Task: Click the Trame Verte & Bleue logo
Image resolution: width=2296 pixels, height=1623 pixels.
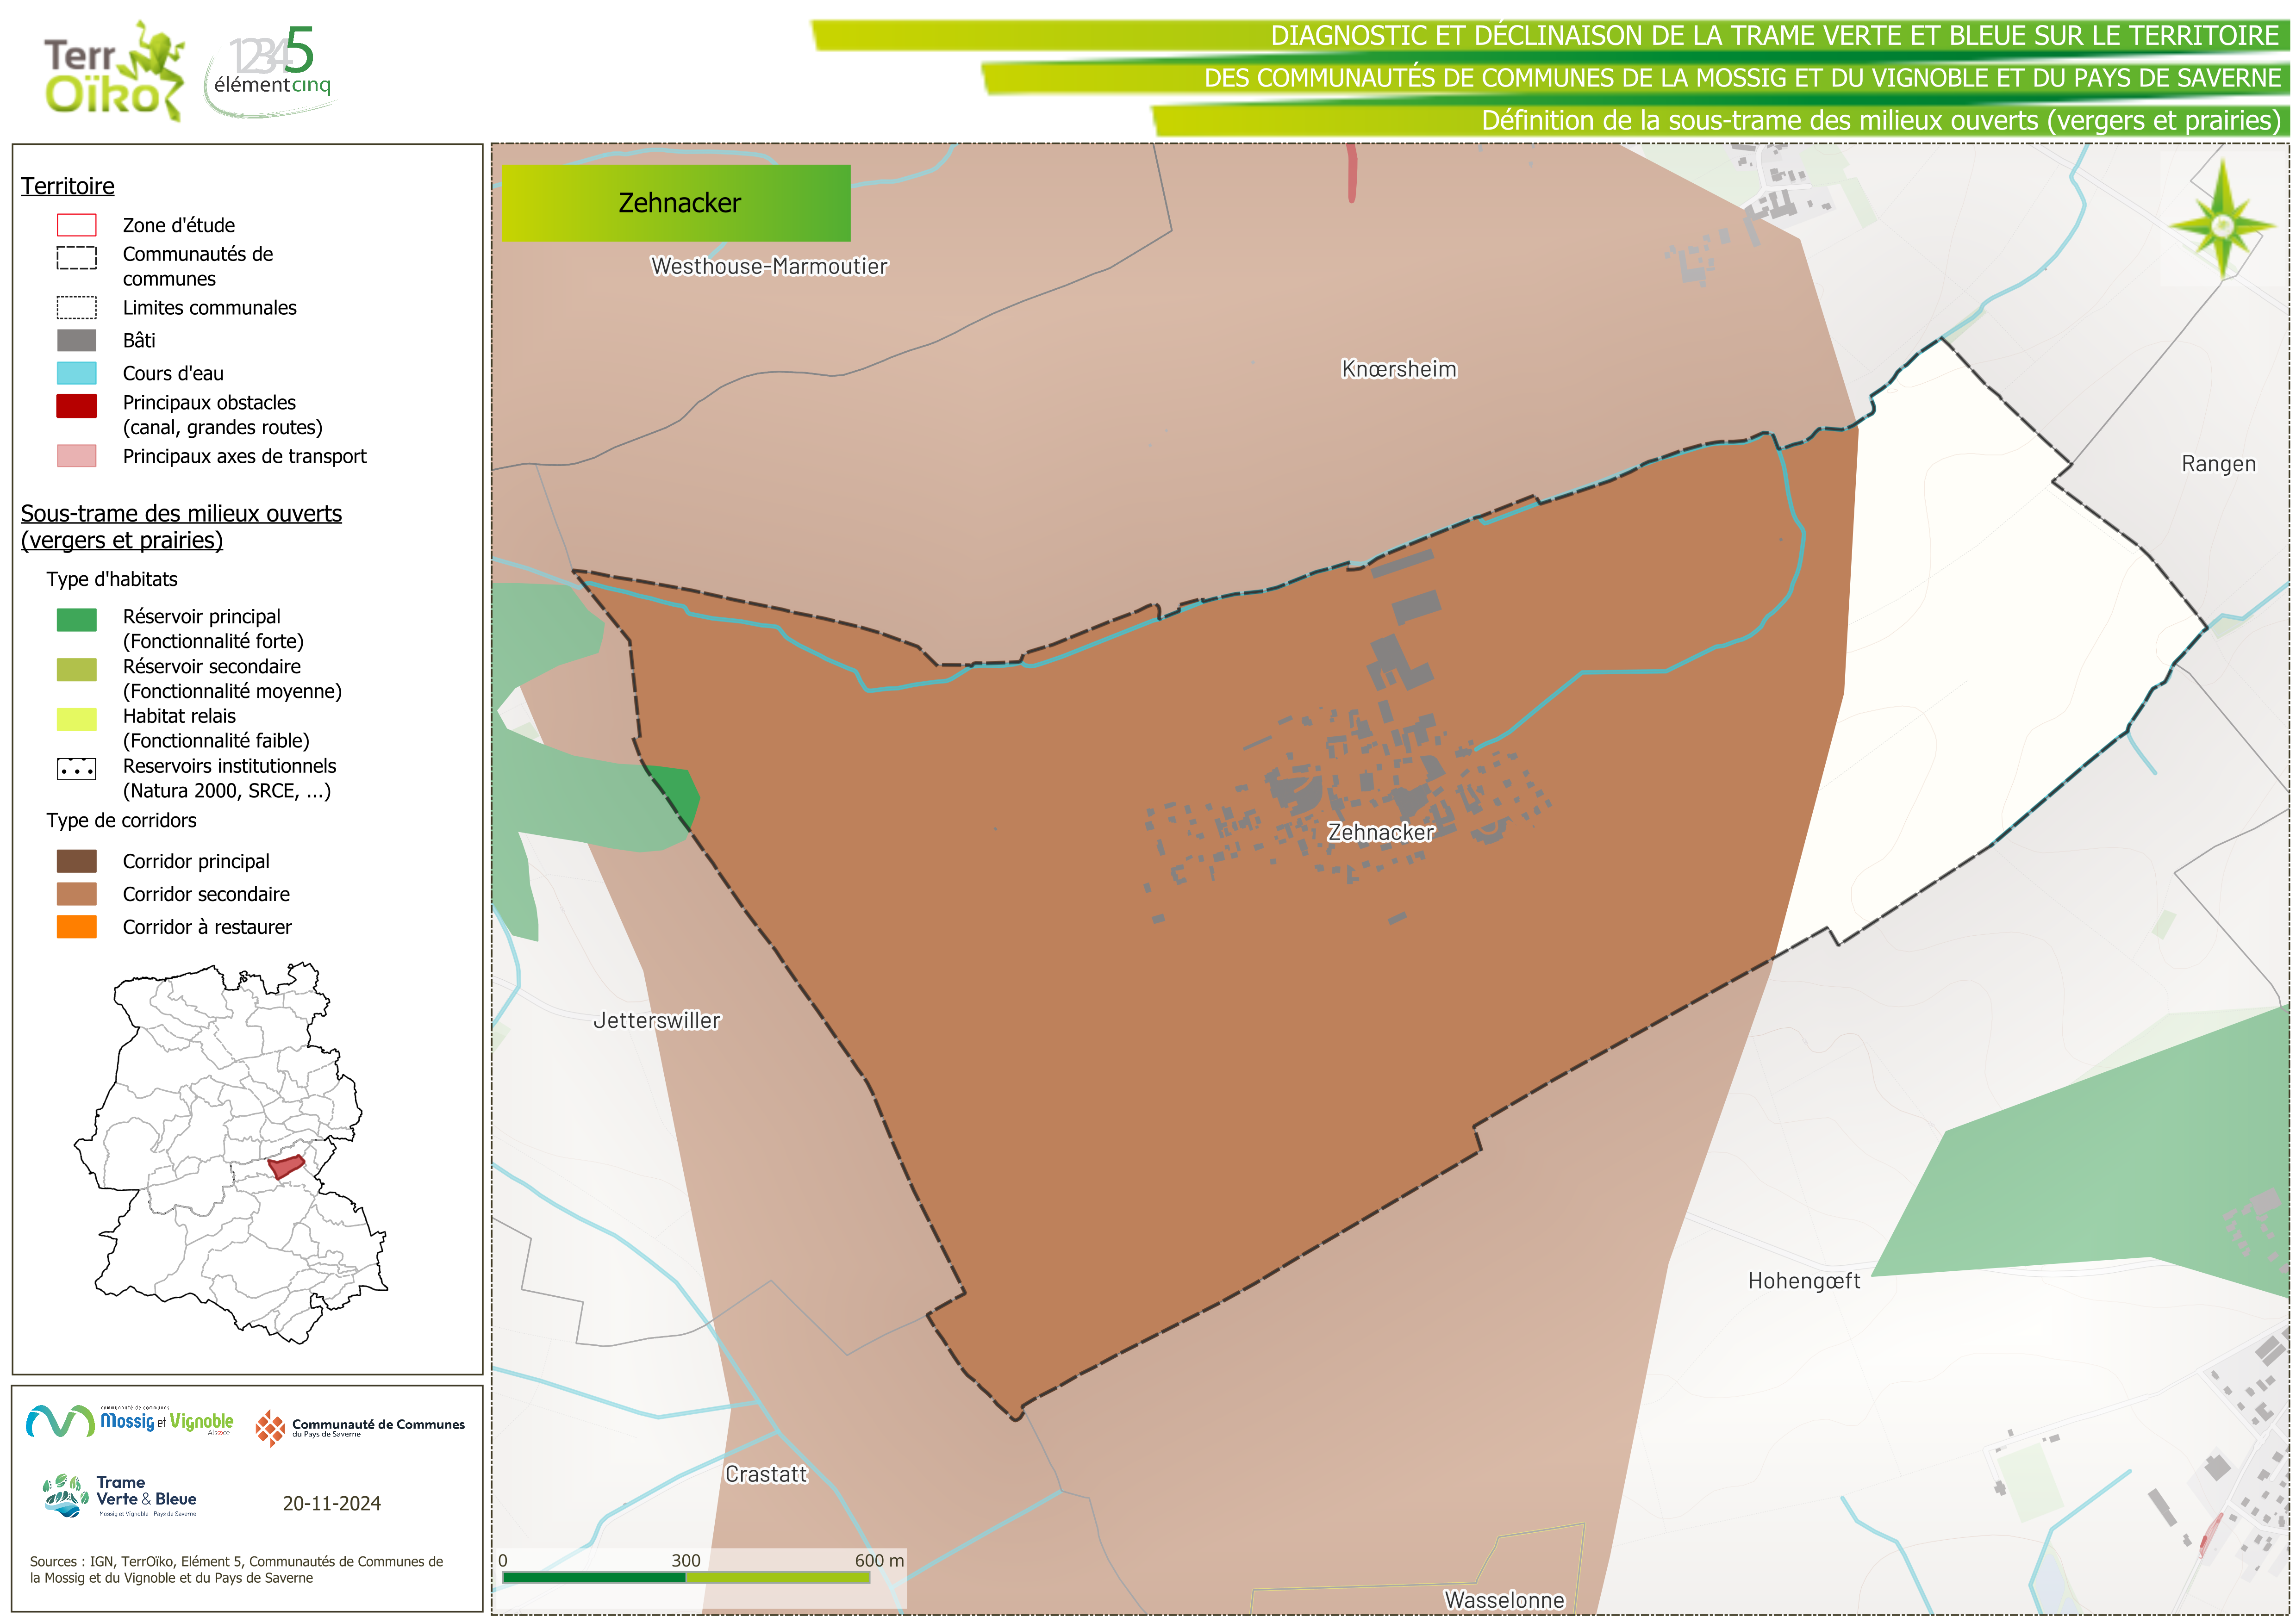Action: point(120,1496)
